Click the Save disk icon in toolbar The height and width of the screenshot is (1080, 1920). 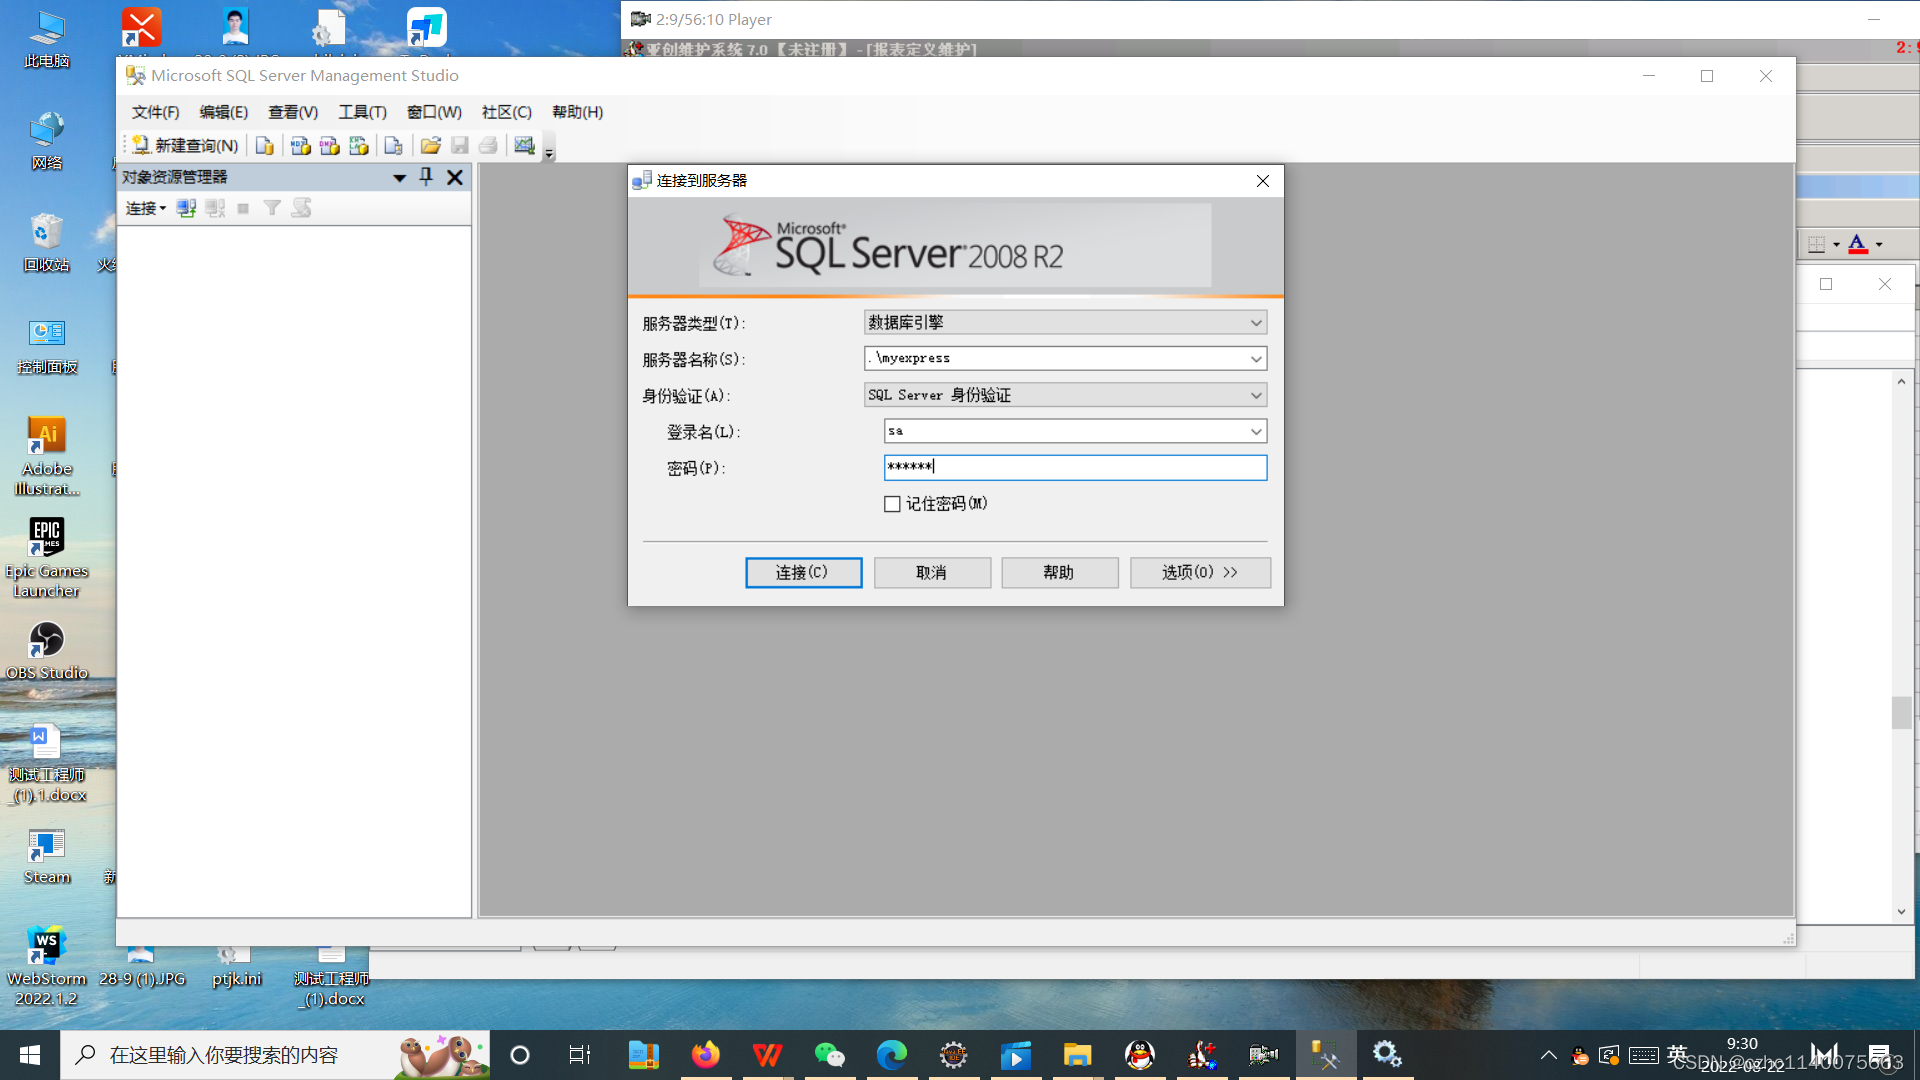coord(460,146)
